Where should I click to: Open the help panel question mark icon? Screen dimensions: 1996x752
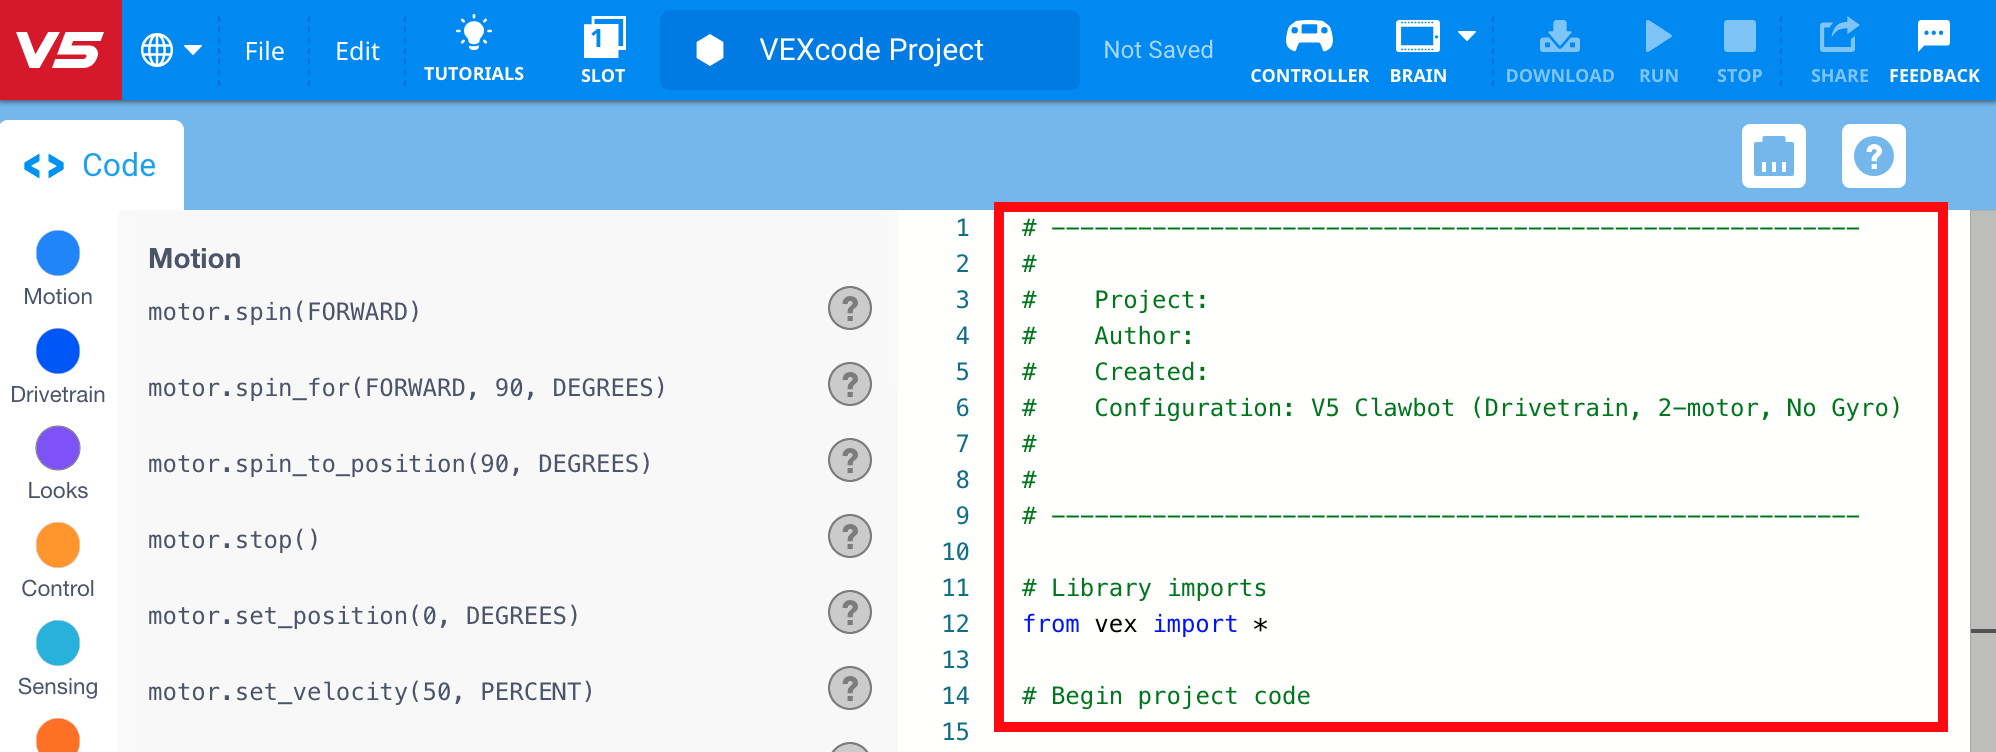(x=1873, y=156)
